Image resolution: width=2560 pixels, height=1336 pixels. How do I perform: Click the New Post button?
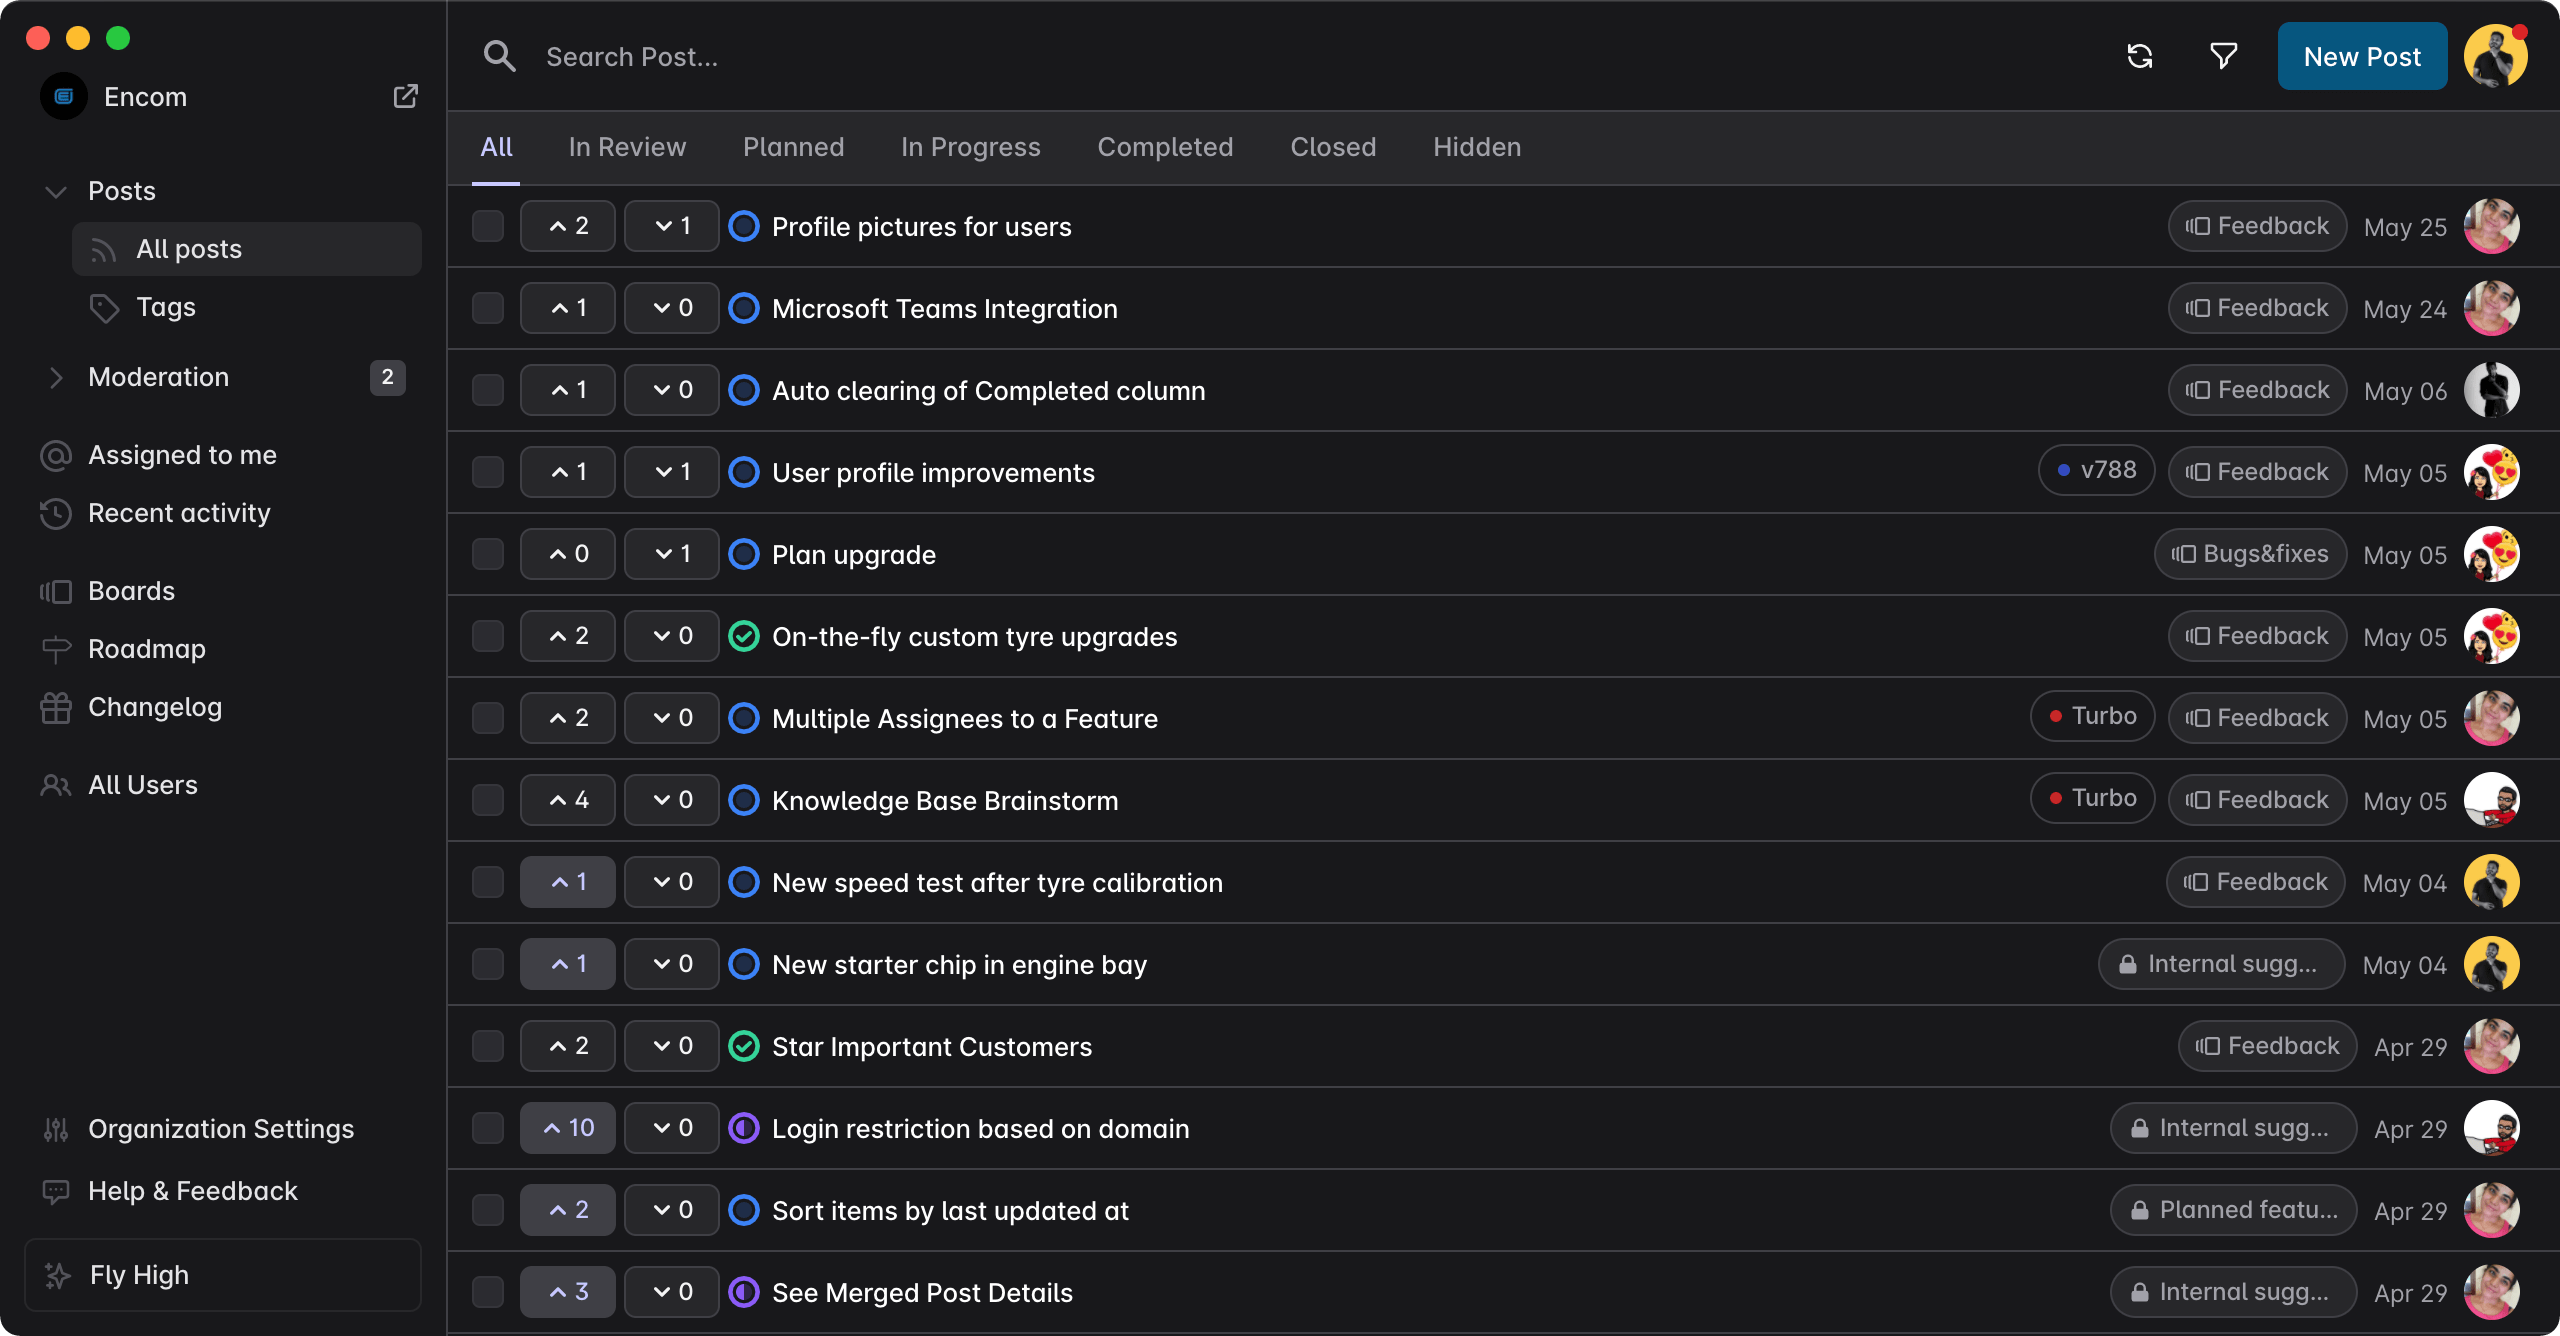[x=2362, y=56]
